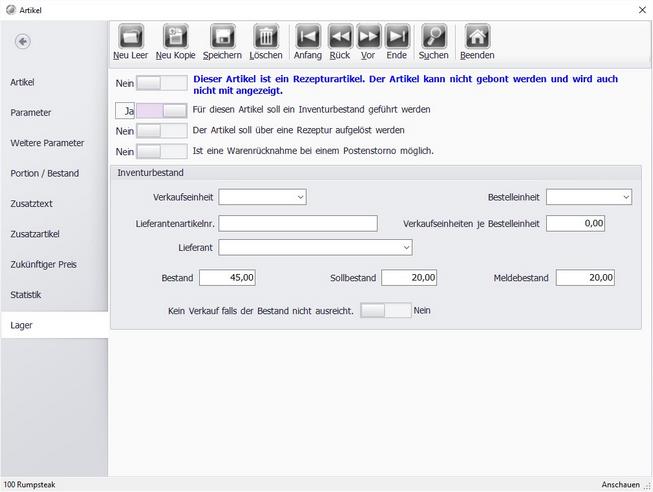Toggle Kein Verkauf falls Bestand nicht ausreicht
Image resolution: width=653 pixels, height=492 pixels.
386,310
